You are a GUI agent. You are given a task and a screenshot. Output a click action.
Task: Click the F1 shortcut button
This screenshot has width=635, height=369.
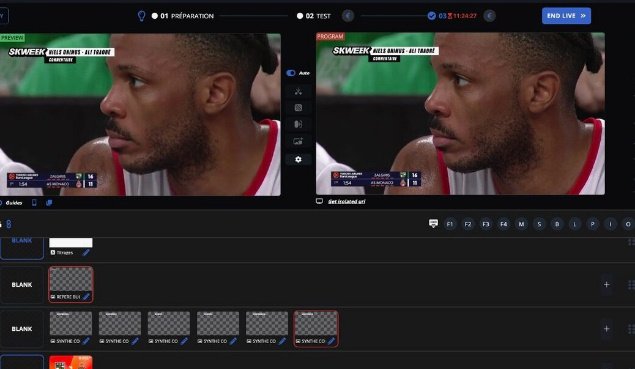450,224
